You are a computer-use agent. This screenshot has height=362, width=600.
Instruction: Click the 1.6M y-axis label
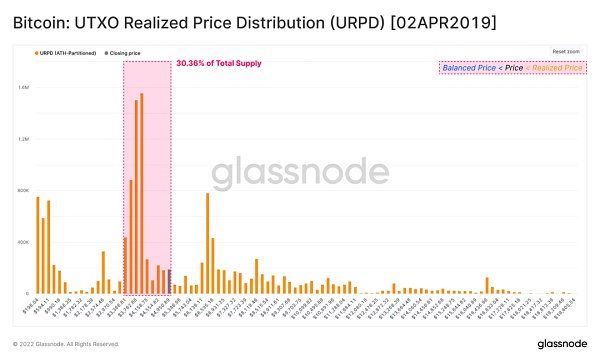(x=23, y=88)
